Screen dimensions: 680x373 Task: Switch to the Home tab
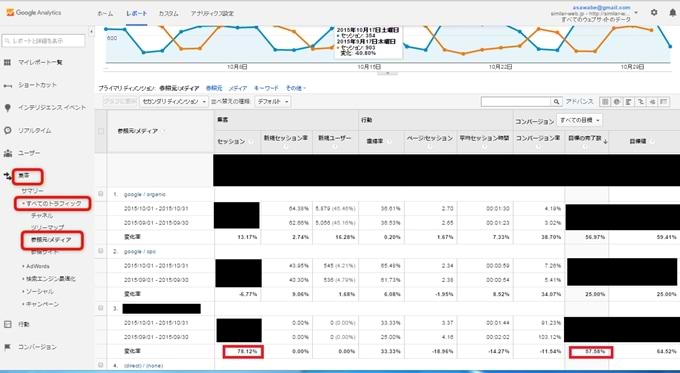click(x=105, y=13)
